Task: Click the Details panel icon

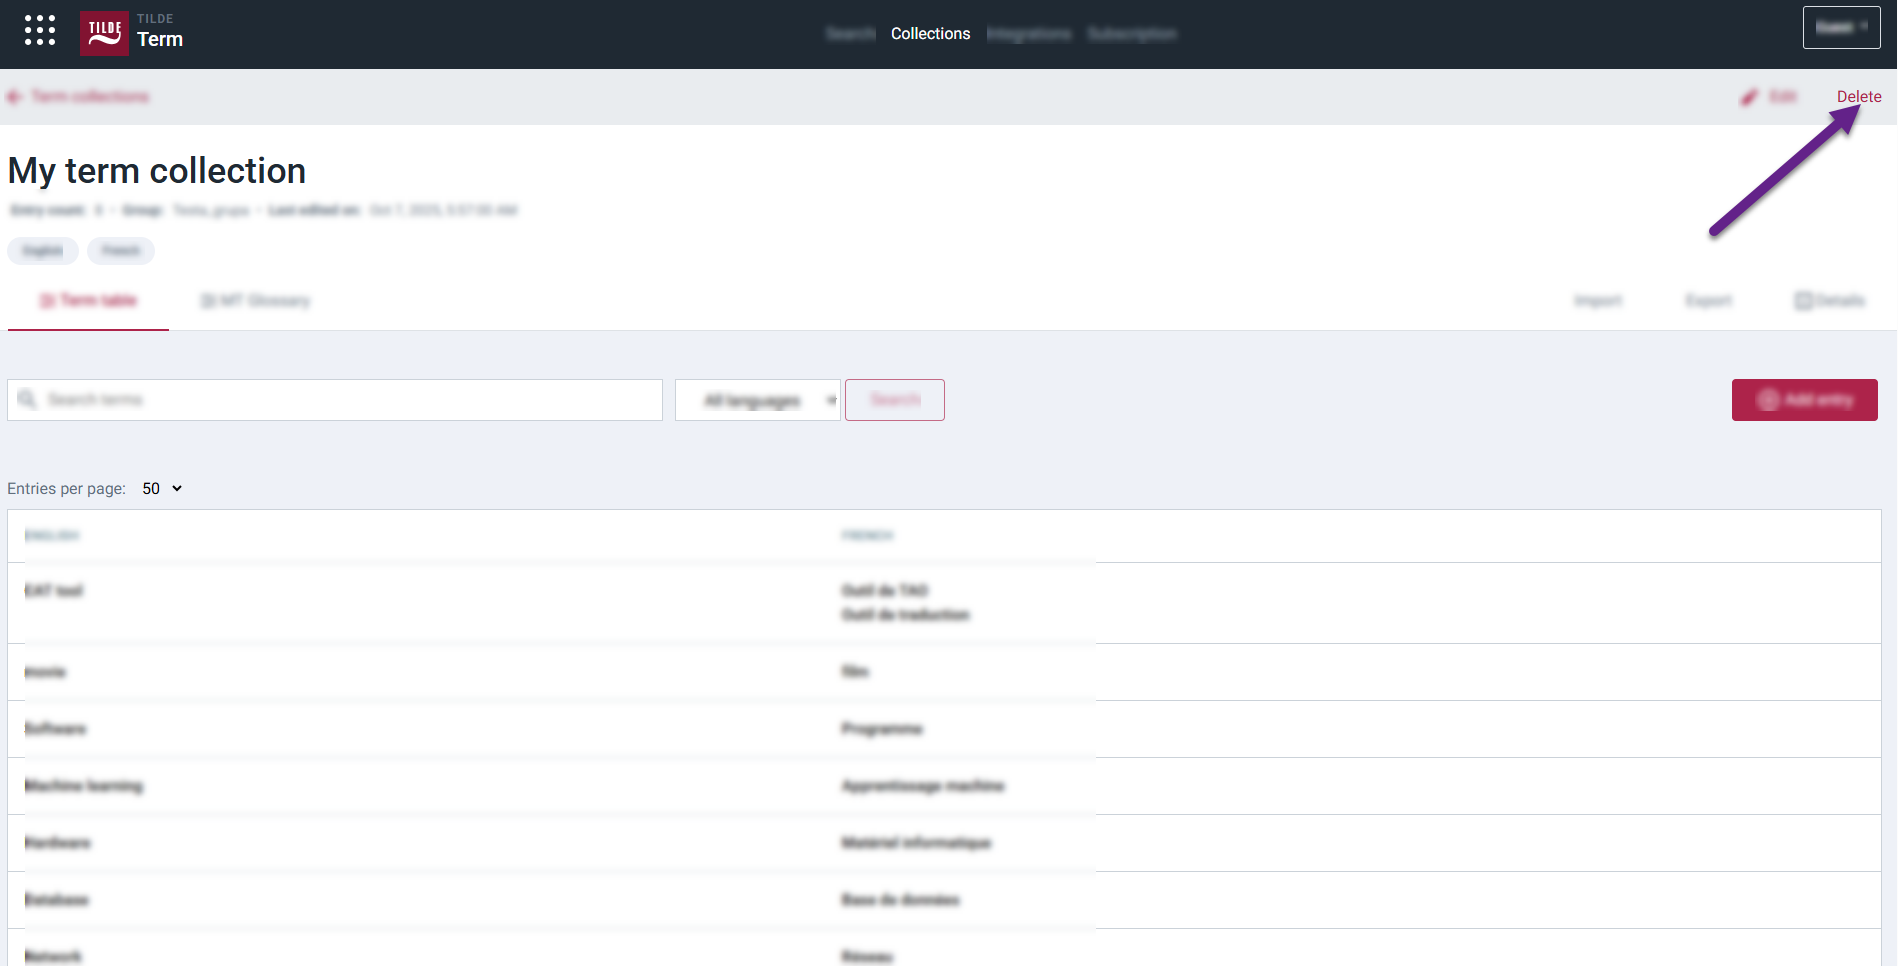Action: (1803, 301)
